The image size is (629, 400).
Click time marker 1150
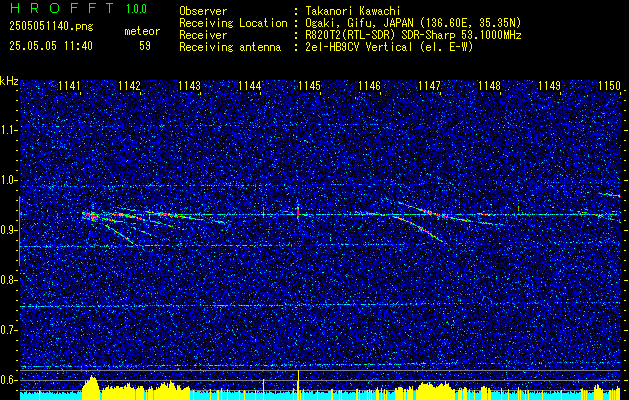(609, 85)
